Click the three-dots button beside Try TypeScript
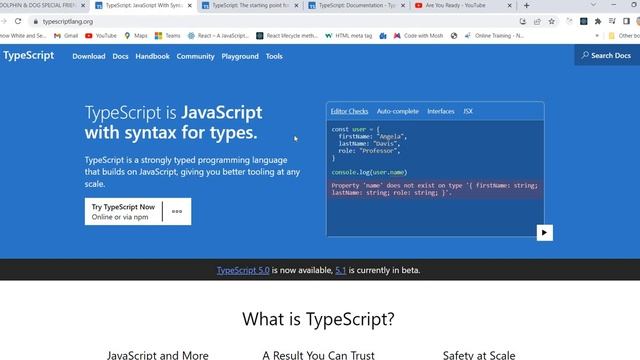 point(177,211)
